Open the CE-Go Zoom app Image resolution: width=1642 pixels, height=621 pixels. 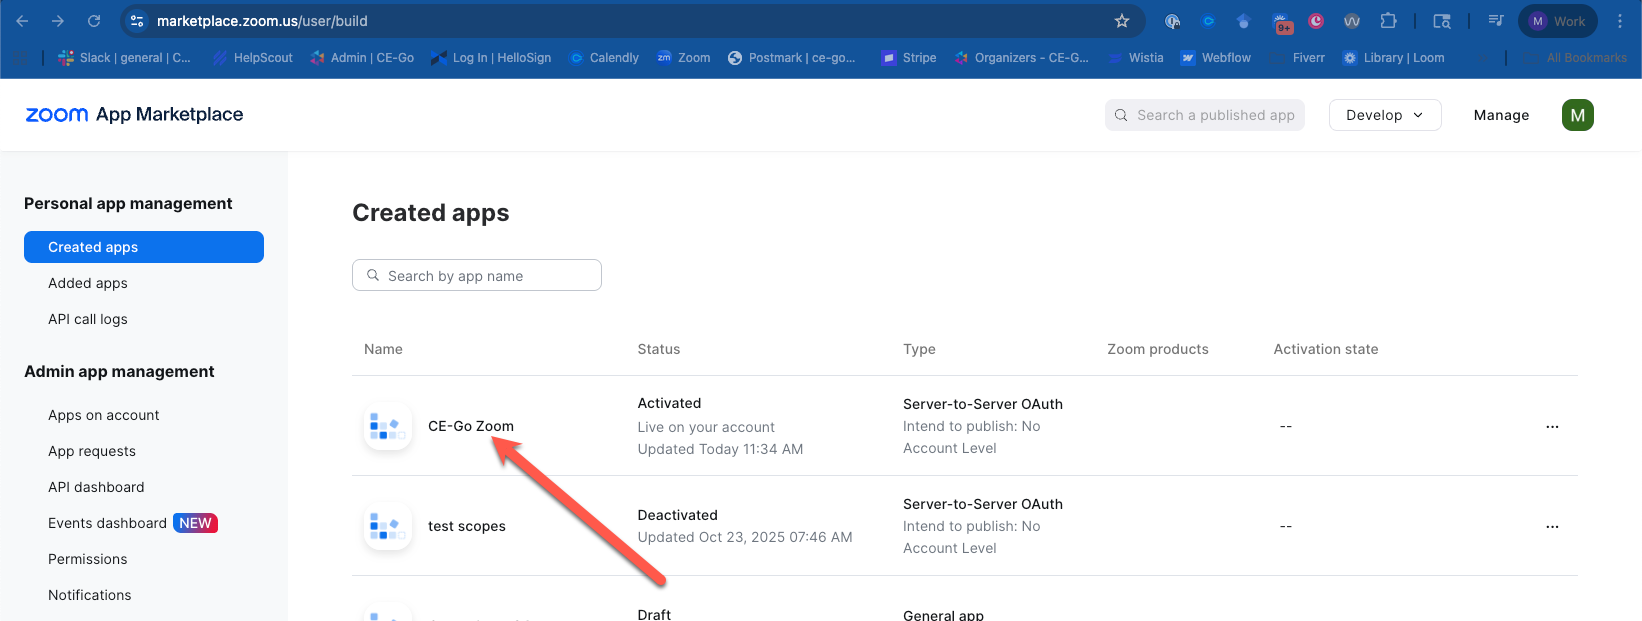tap(471, 426)
